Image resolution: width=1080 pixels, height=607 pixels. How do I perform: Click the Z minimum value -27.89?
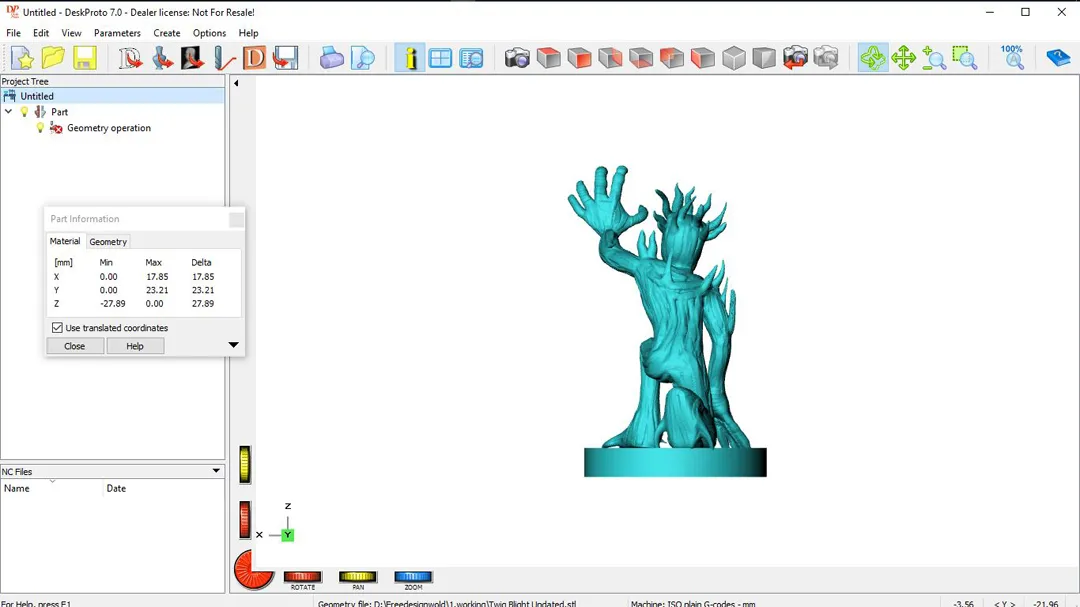tap(113, 303)
